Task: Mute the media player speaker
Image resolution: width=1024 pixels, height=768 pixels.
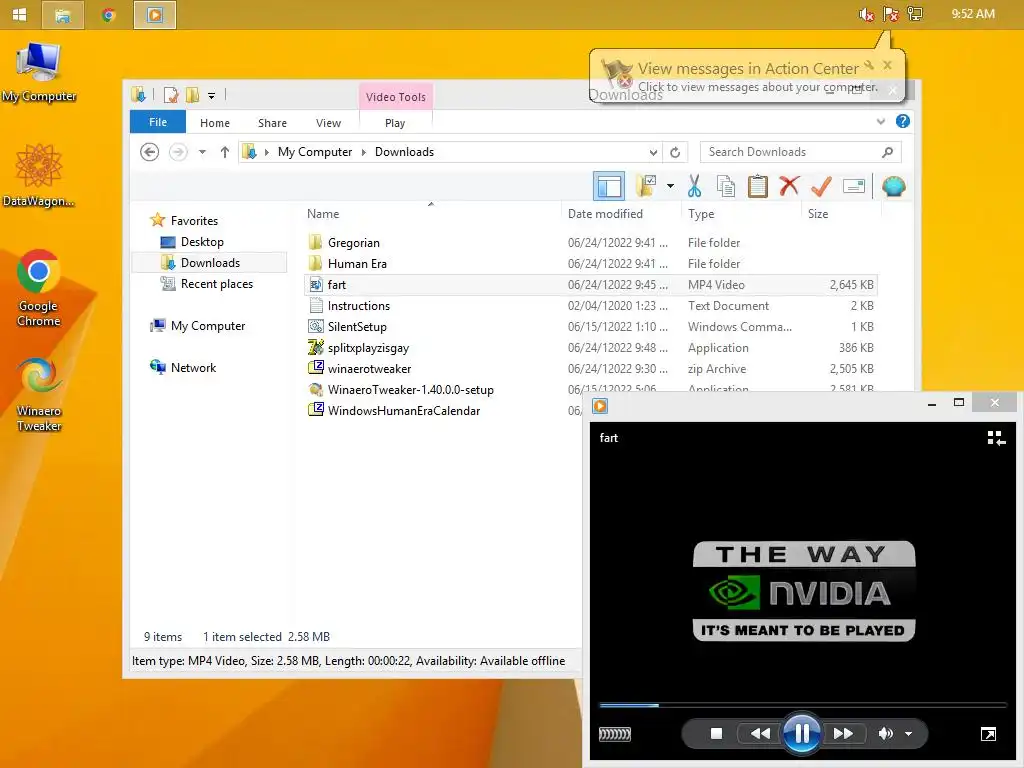Action: click(x=886, y=733)
